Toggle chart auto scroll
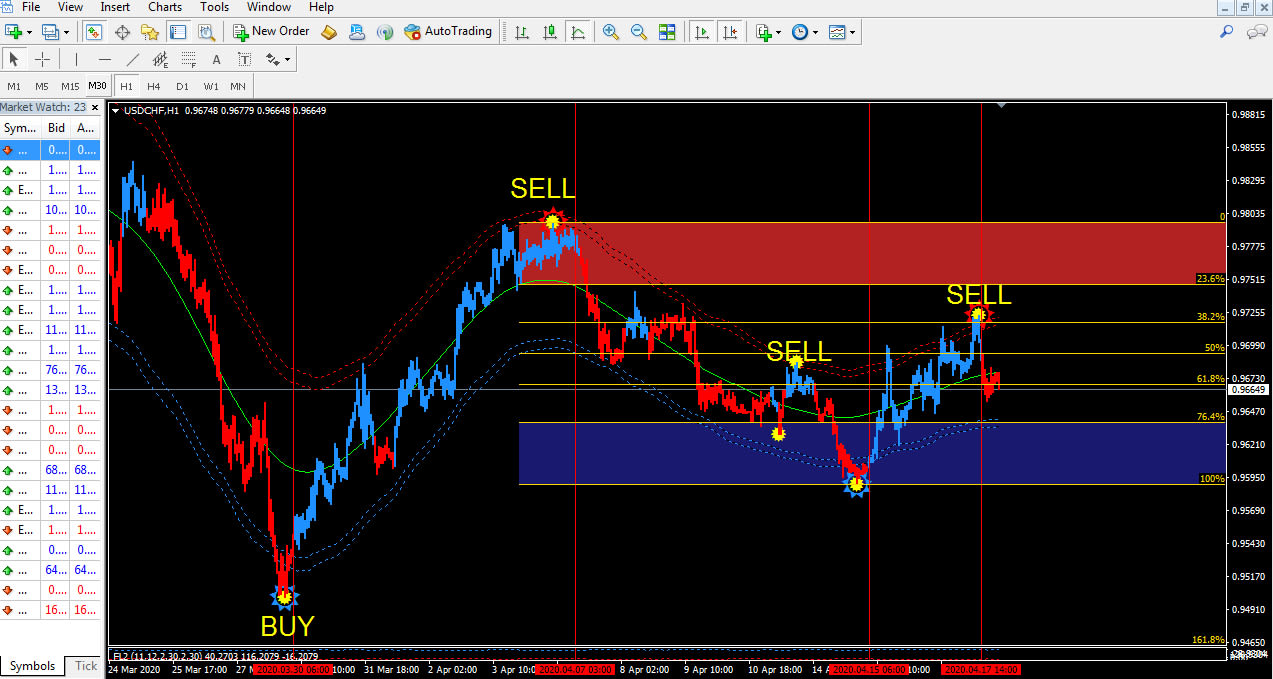This screenshot has height=679, width=1273. (x=702, y=32)
